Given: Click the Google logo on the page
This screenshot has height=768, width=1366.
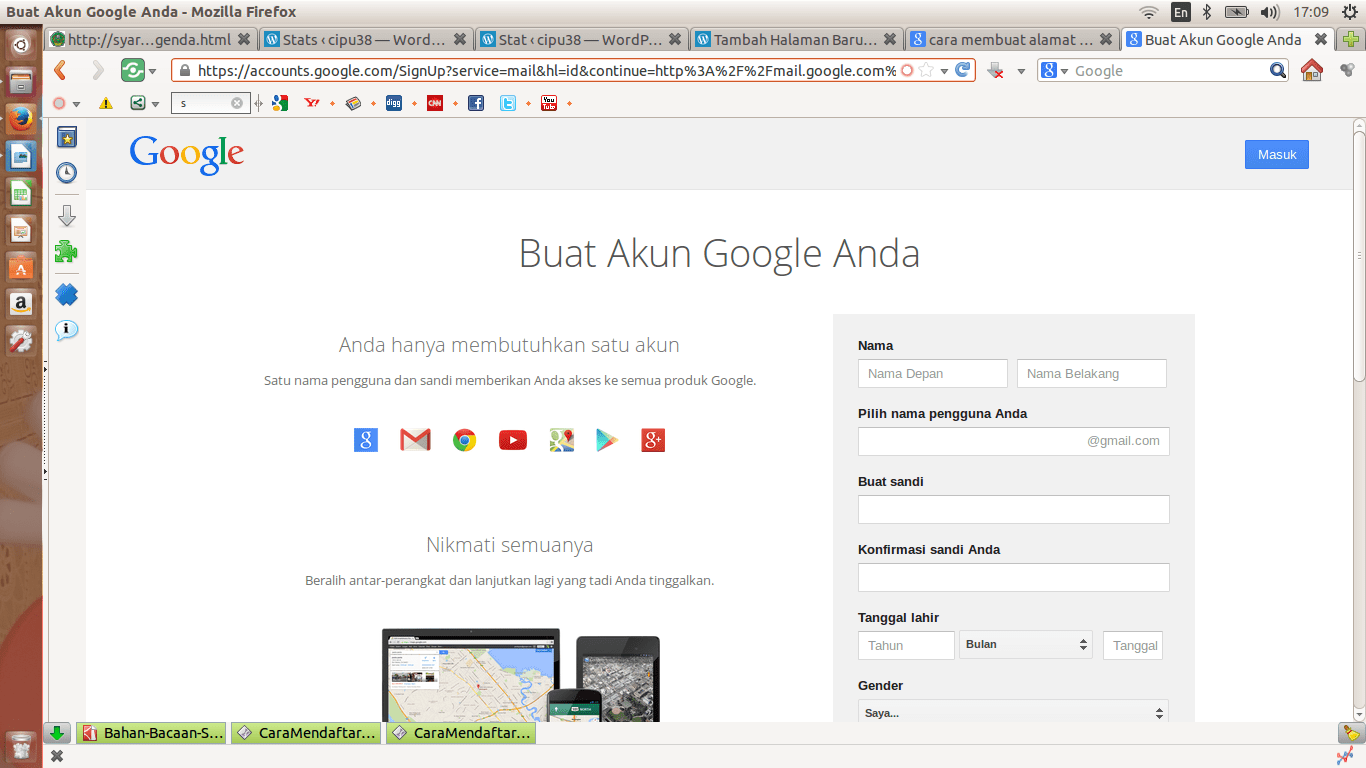Looking at the screenshot, I should (187, 155).
